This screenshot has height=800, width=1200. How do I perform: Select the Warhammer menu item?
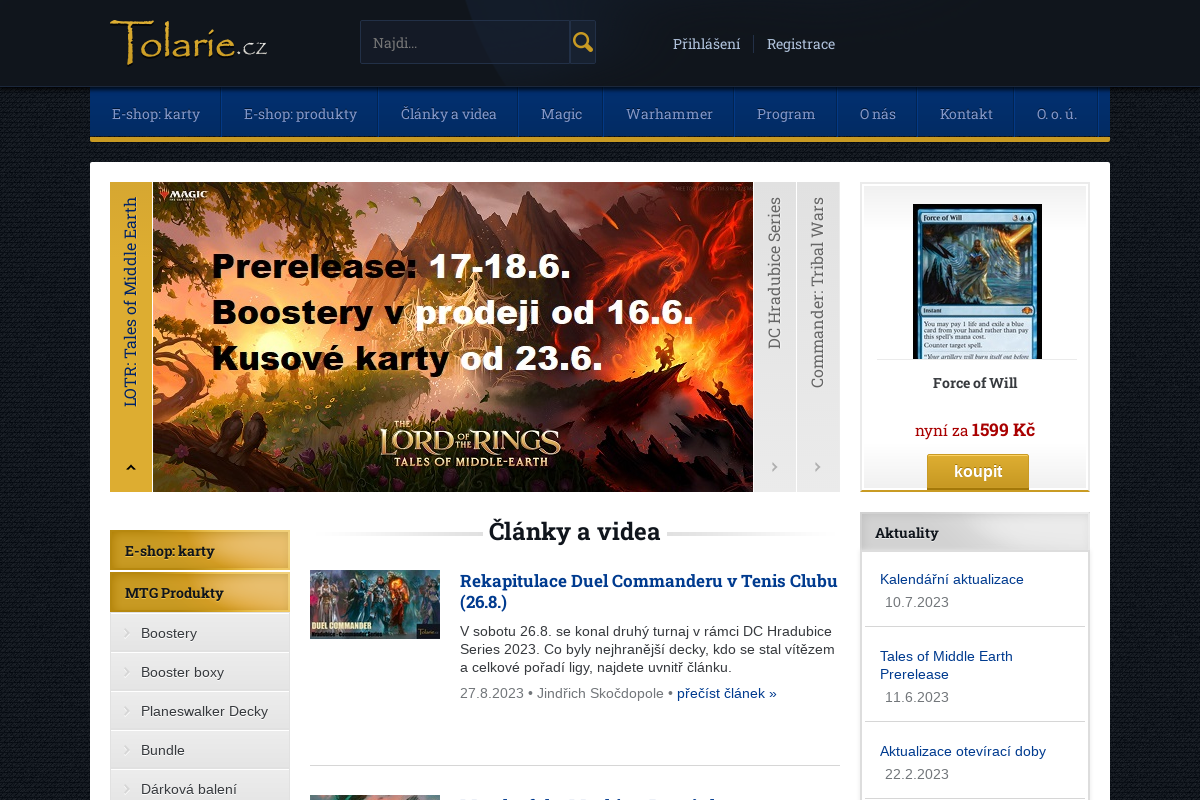point(669,114)
